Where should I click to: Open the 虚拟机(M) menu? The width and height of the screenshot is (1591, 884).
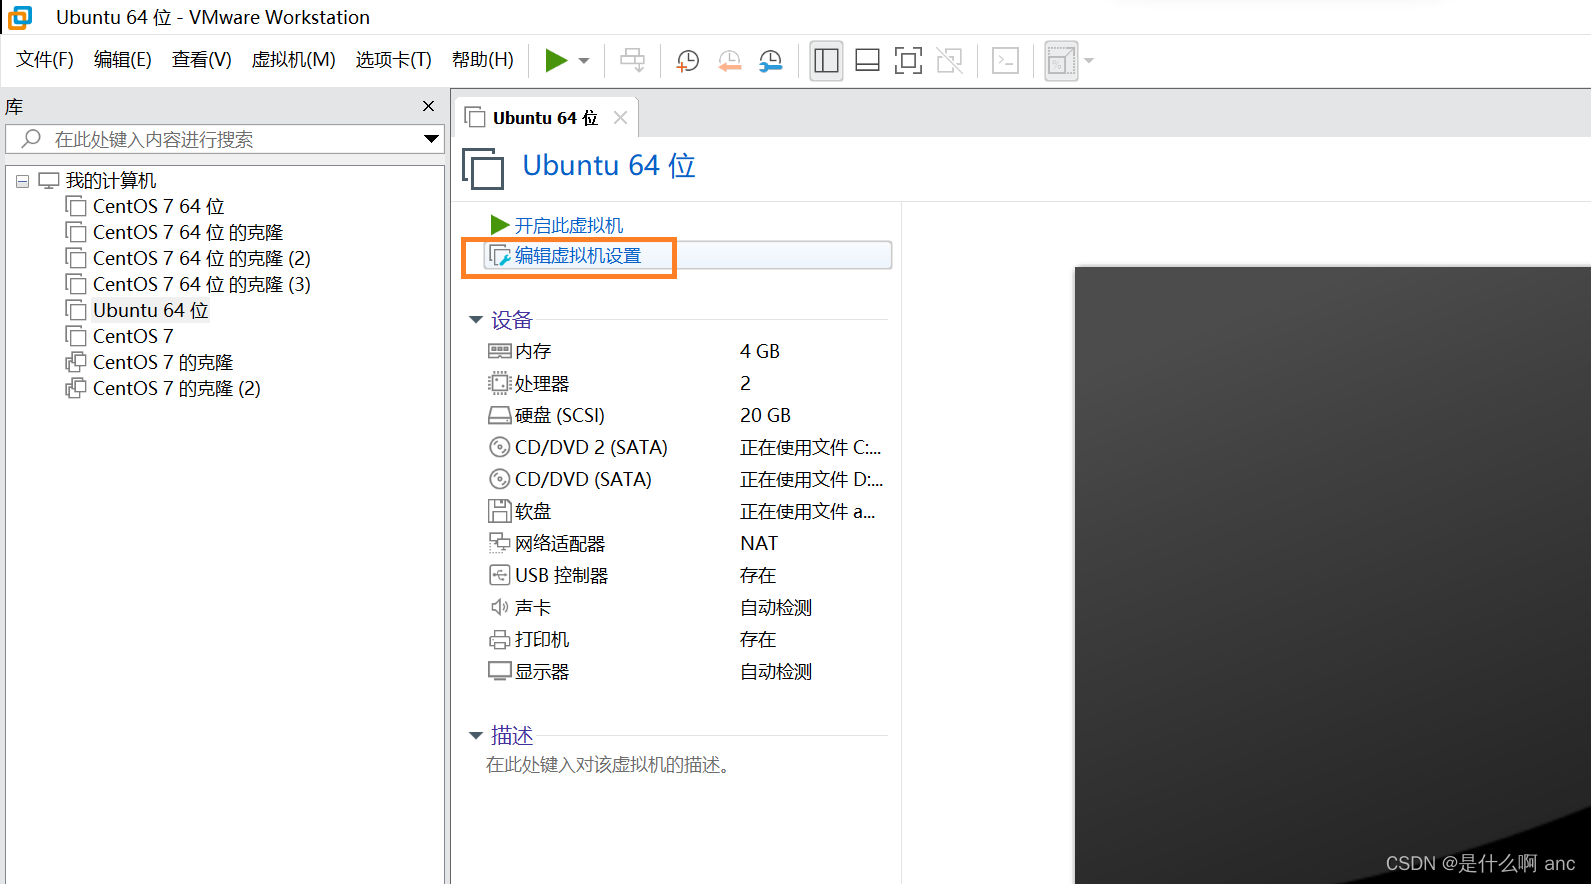tap(293, 60)
